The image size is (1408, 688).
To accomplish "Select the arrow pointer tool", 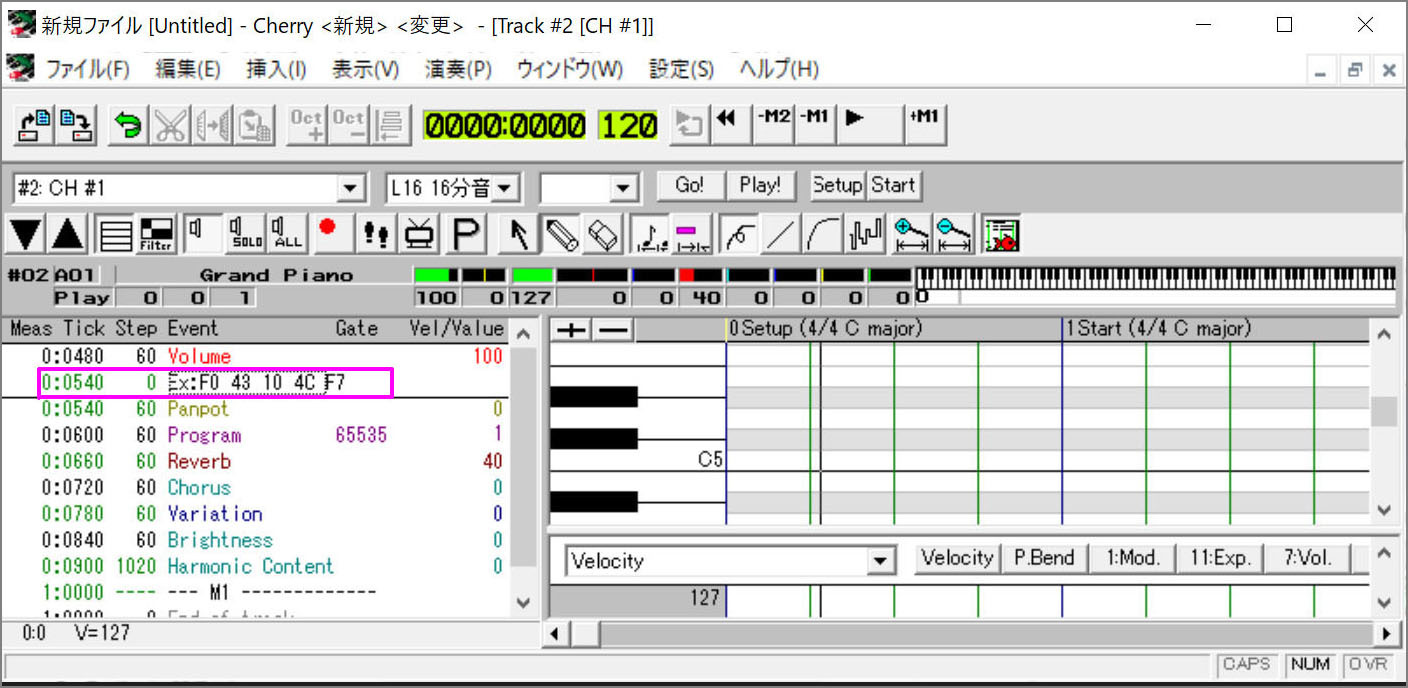I will click(x=519, y=234).
